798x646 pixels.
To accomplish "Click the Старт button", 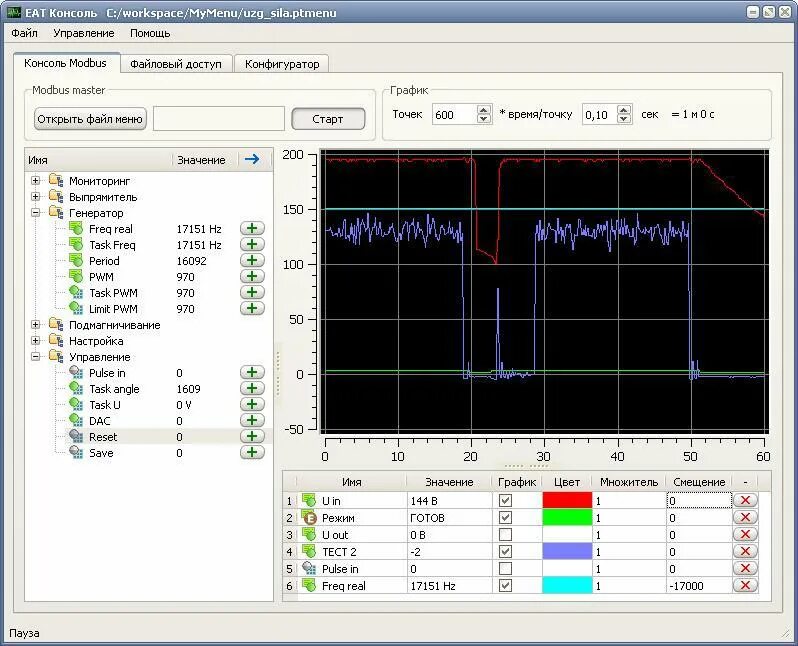I will pyautogui.click(x=328, y=119).
